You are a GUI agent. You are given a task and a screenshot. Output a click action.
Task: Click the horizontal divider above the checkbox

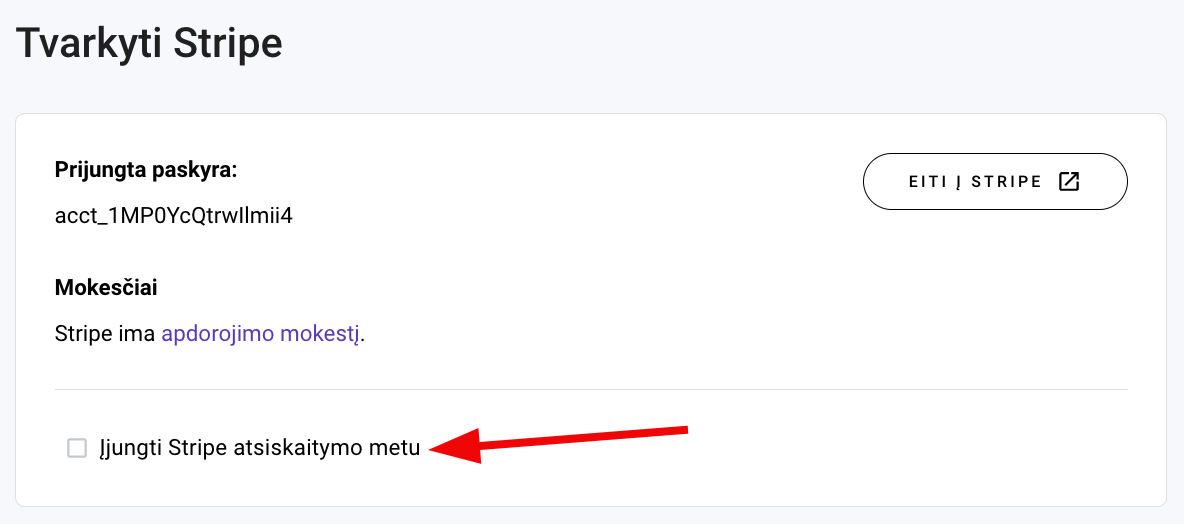point(591,389)
